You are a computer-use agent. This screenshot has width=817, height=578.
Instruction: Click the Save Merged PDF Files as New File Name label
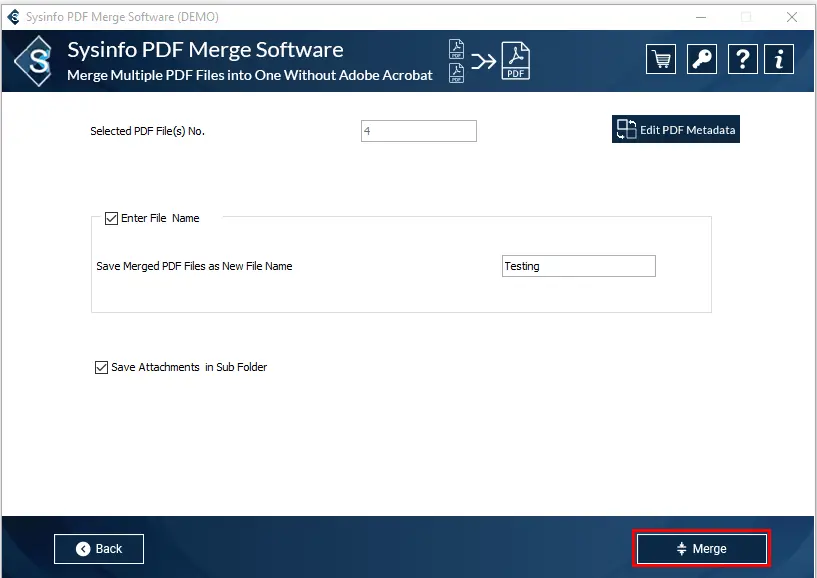[x=194, y=266]
